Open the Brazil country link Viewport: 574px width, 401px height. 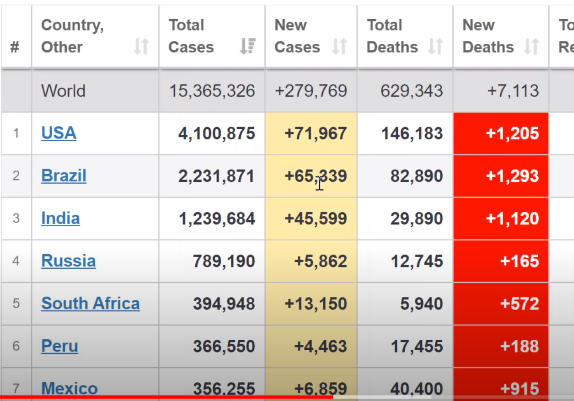point(64,176)
